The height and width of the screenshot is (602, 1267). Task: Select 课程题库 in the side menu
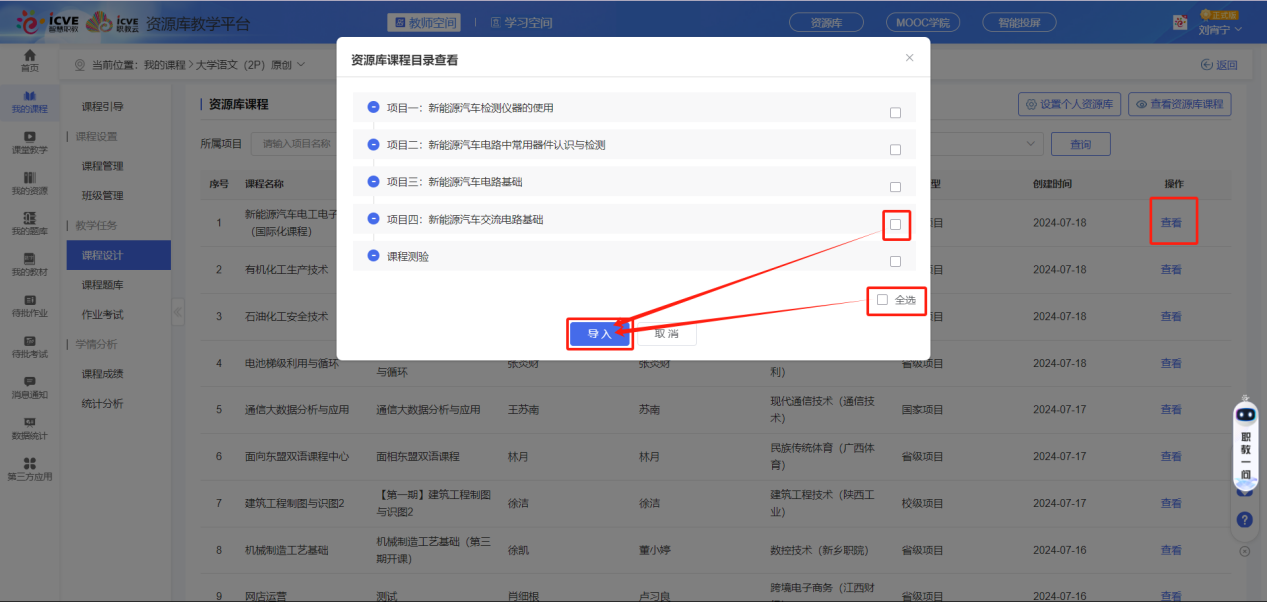[x=102, y=285]
